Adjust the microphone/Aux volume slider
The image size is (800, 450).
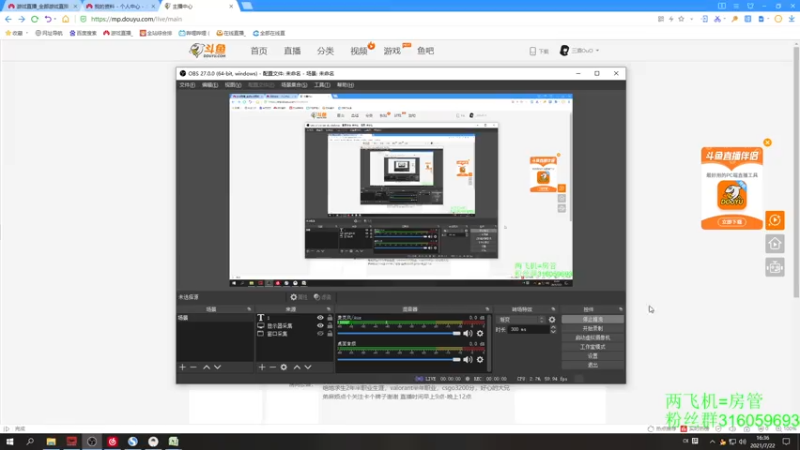(x=398, y=333)
